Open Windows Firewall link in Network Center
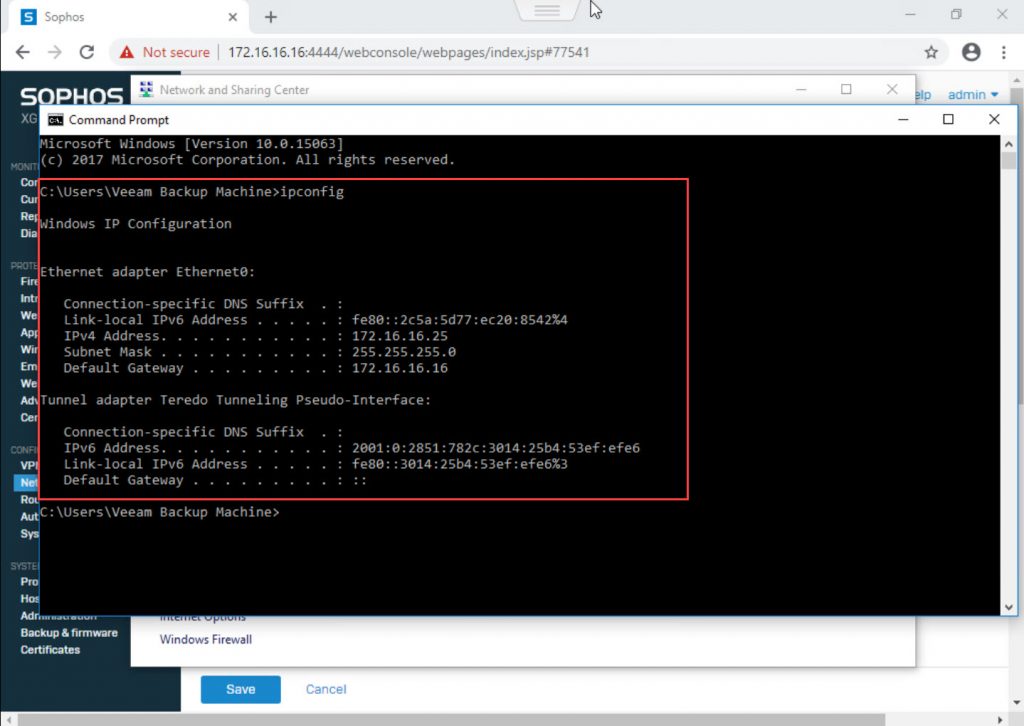This screenshot has width=1024, height=726. point(206,640)
